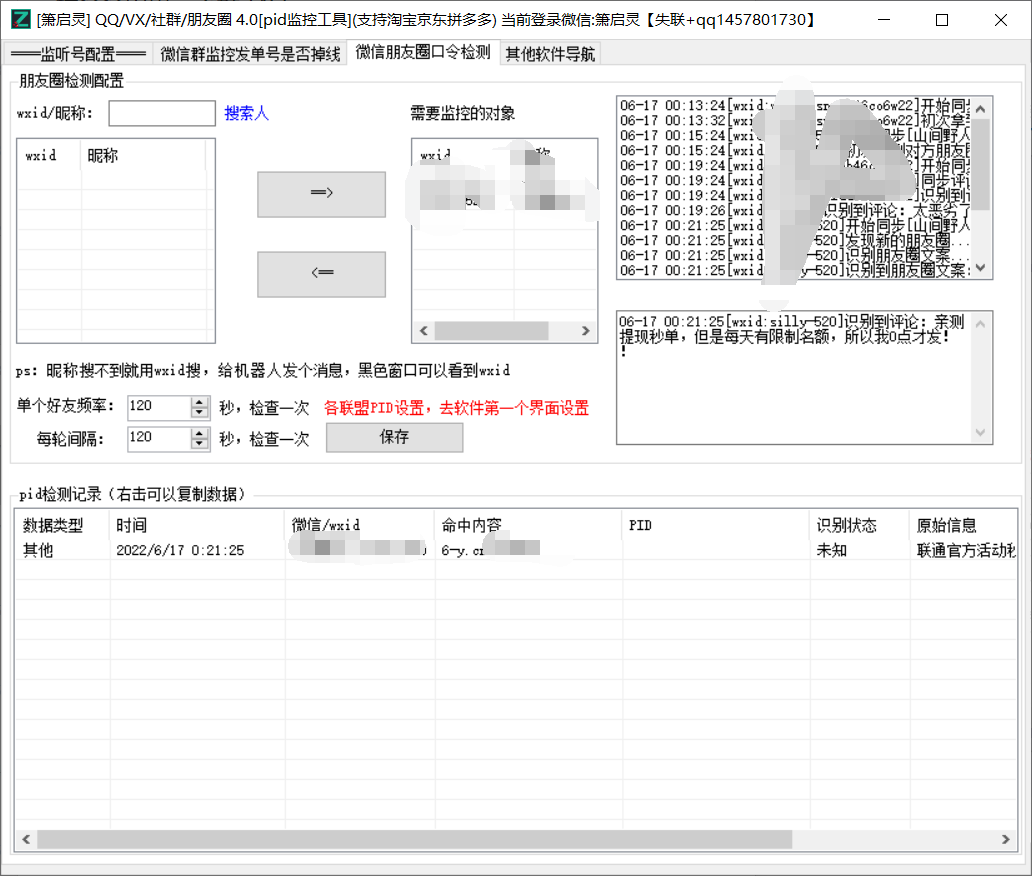Click right arrow of monitored list scrollbar
This screenshot has height=876, width=1032.
586,330
